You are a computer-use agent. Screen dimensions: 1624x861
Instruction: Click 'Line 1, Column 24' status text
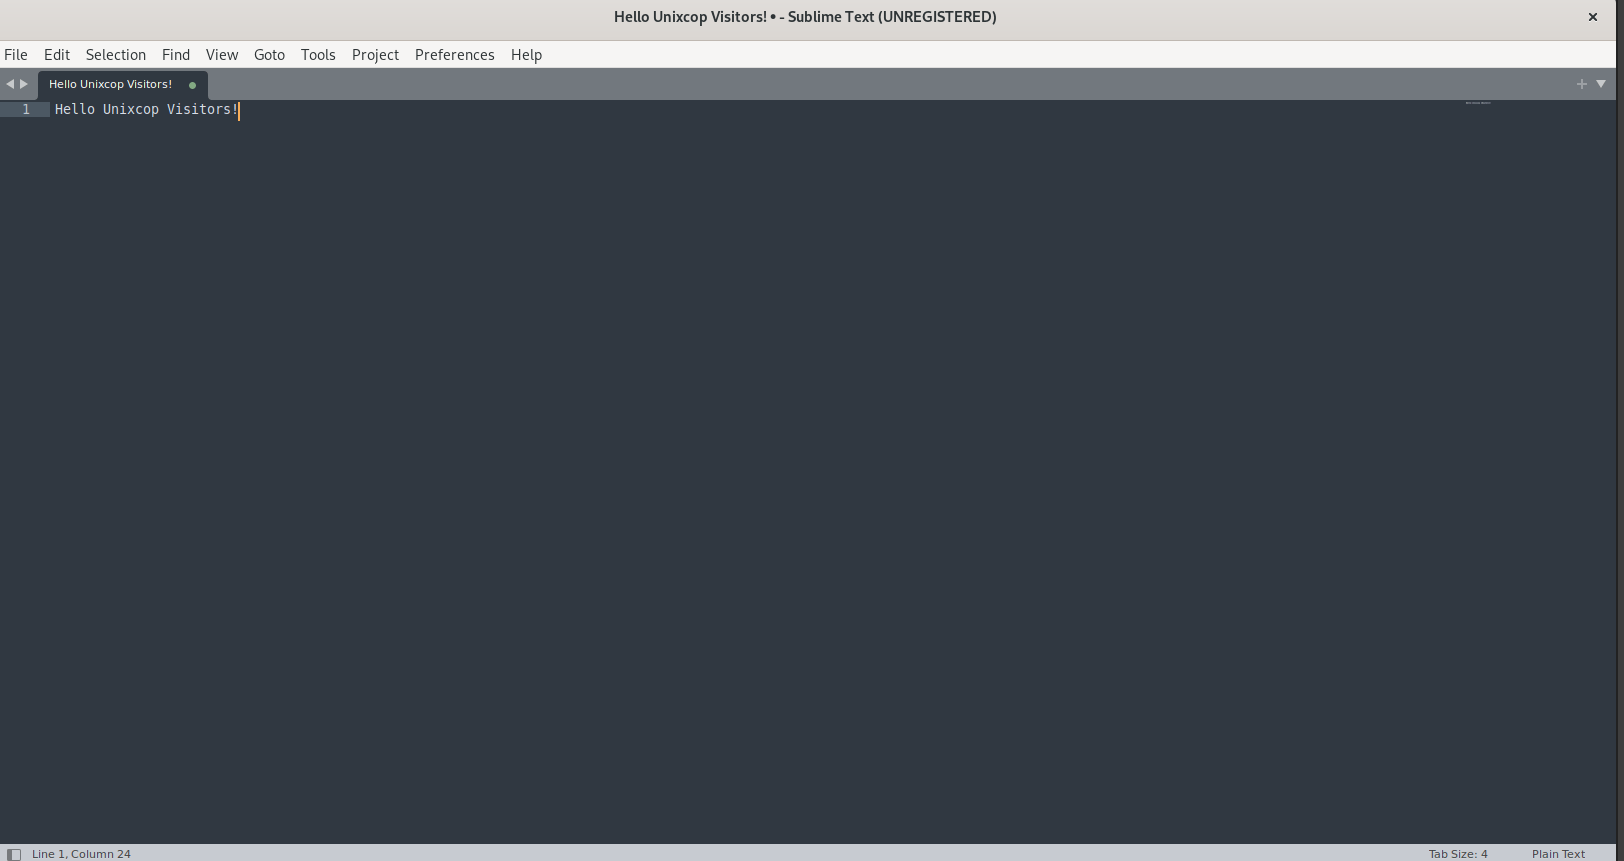point(81,854)
